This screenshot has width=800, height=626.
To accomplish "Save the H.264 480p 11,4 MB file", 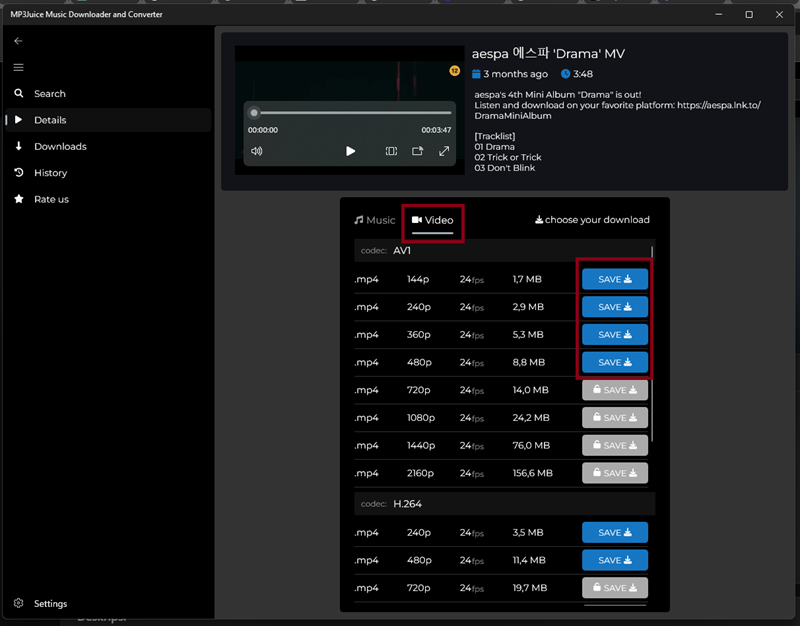I will [615, 560].
